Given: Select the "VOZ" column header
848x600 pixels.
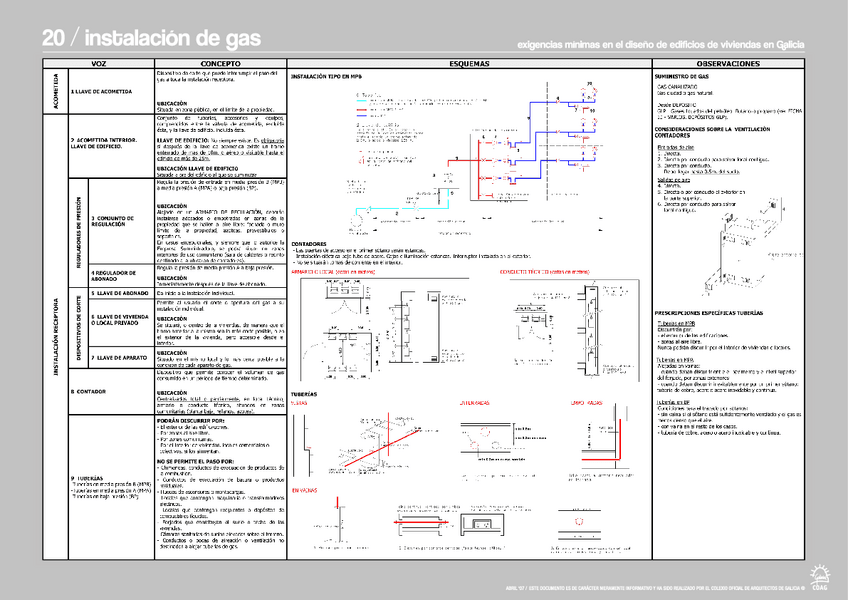Looking at the screenshot, I should [98, 64].
